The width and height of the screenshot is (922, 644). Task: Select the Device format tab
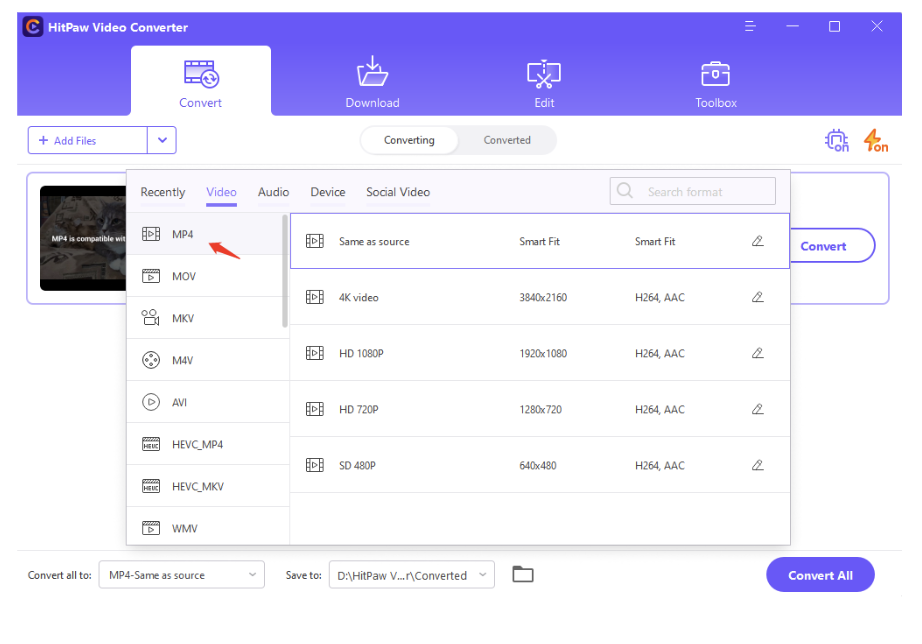pos(328,192)
